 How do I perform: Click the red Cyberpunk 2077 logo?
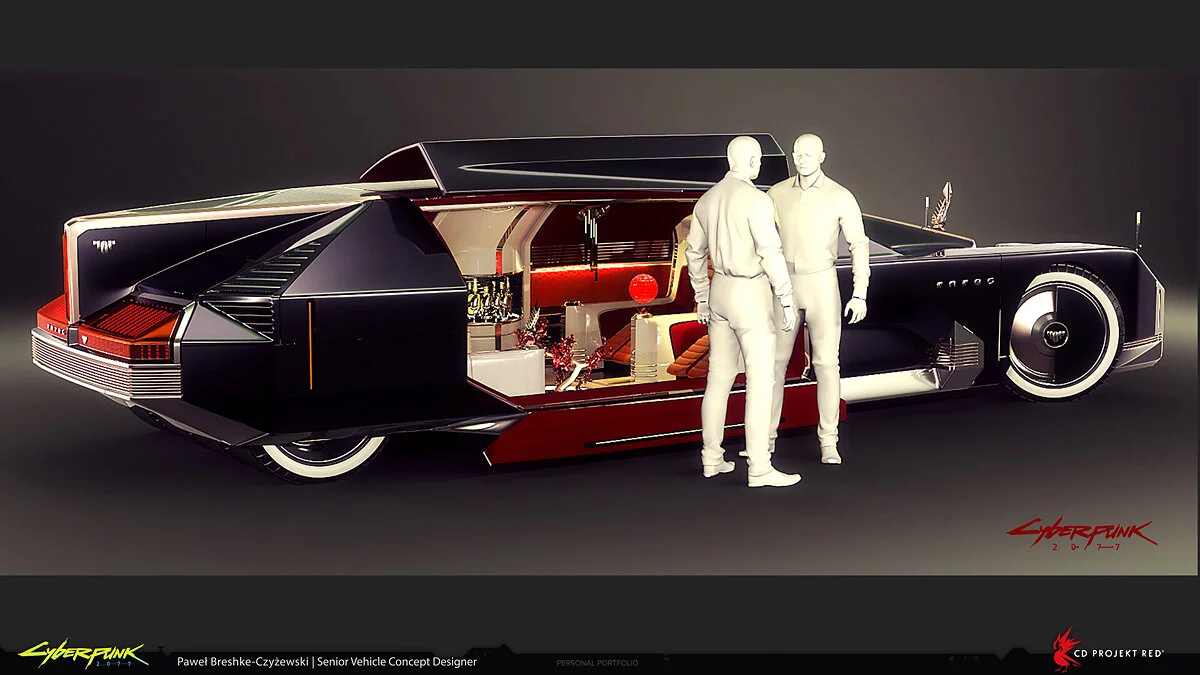tap(1081, 533)
